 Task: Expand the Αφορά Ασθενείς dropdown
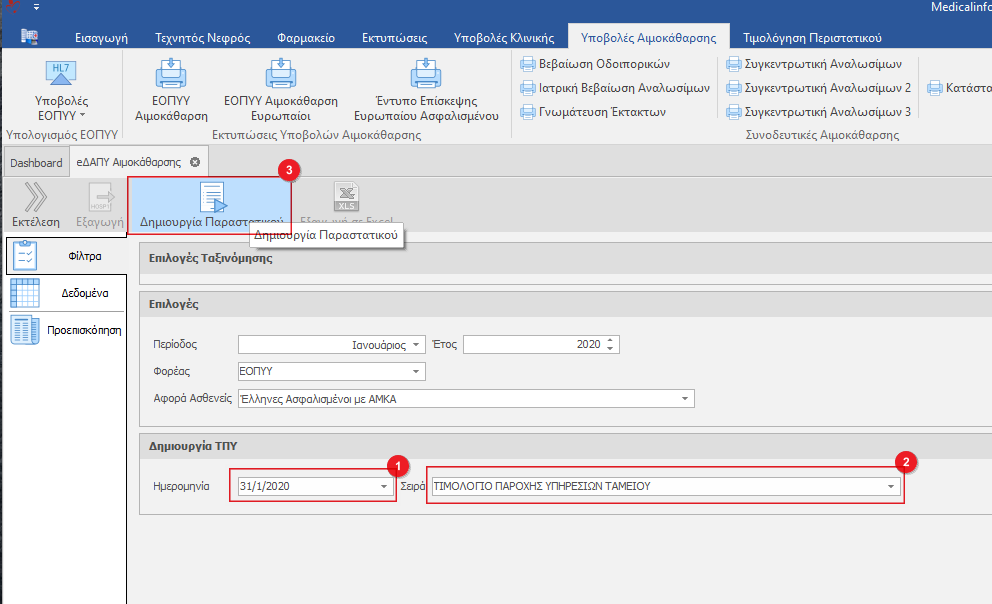(x=685, y=399)
